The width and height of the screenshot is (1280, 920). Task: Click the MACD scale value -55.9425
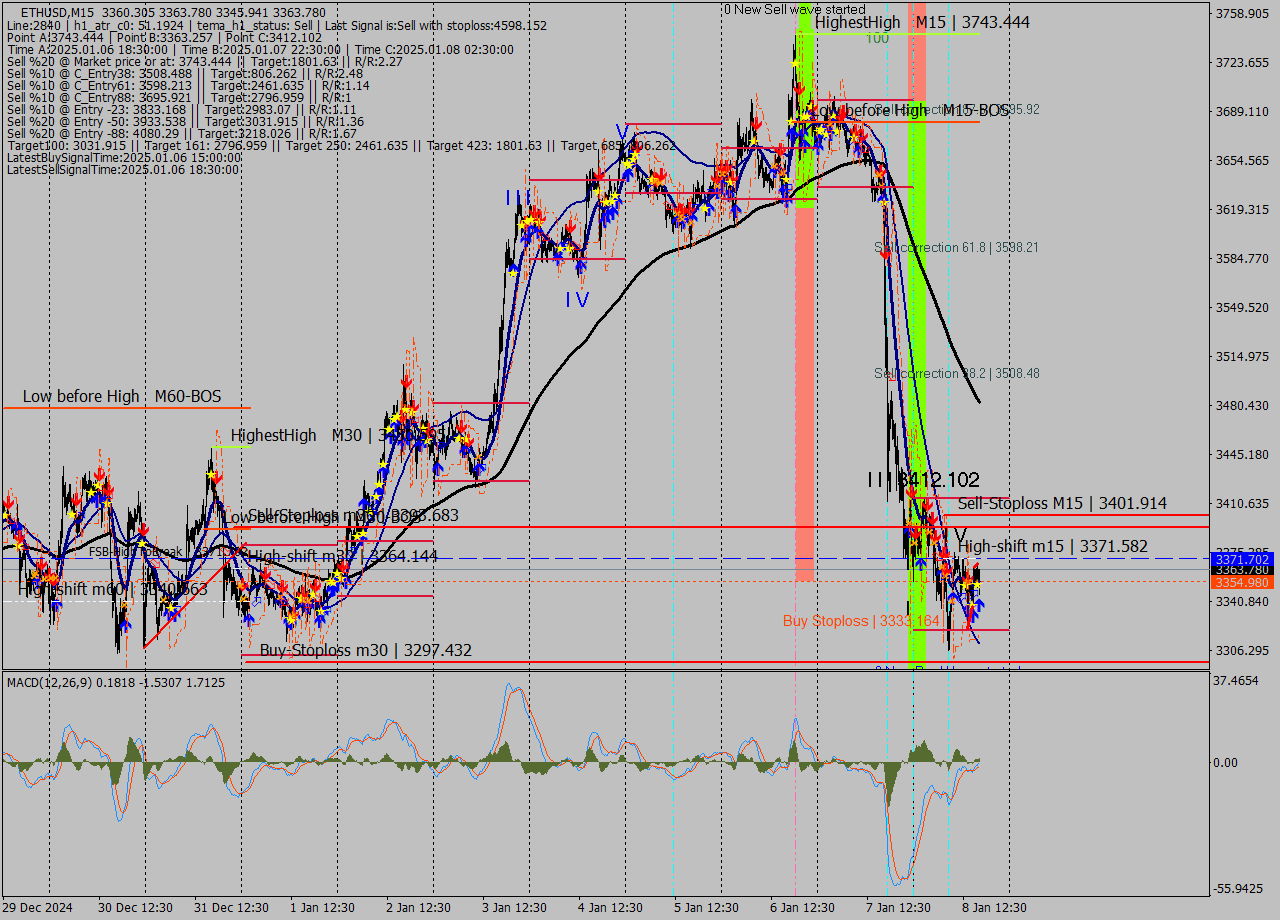click(1239, 889)
